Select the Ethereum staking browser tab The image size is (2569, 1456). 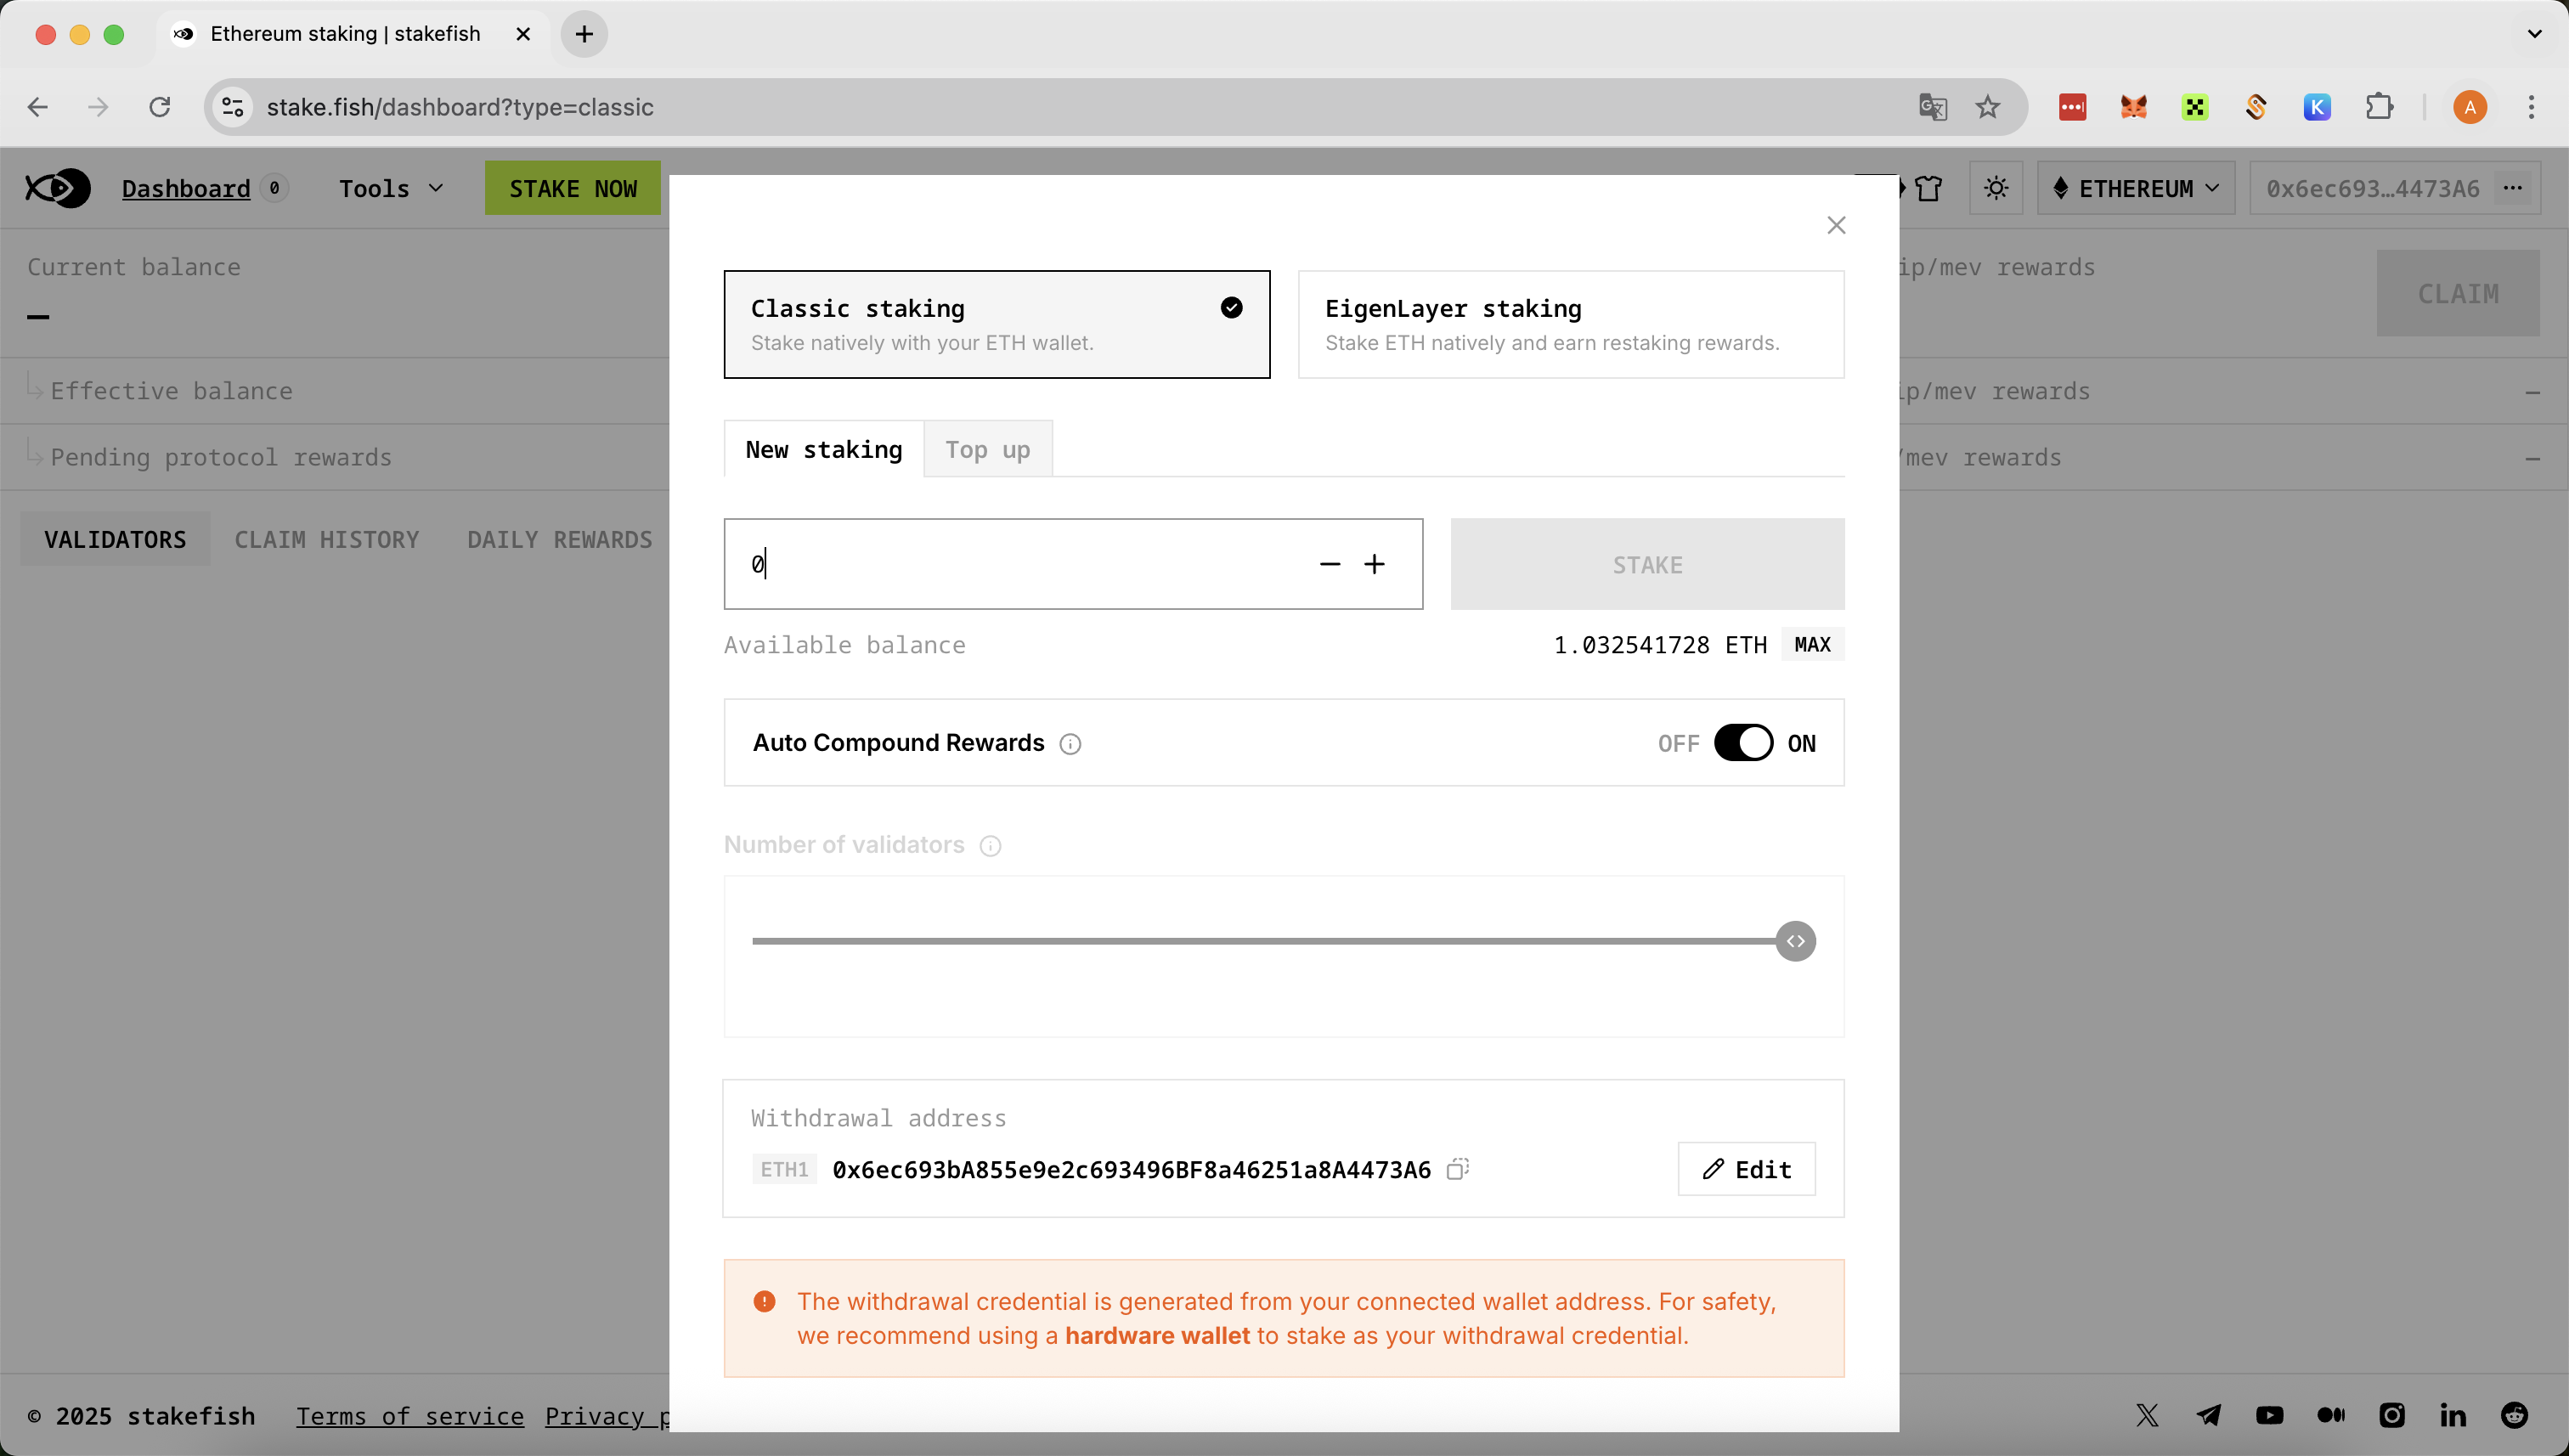(352, 34)
